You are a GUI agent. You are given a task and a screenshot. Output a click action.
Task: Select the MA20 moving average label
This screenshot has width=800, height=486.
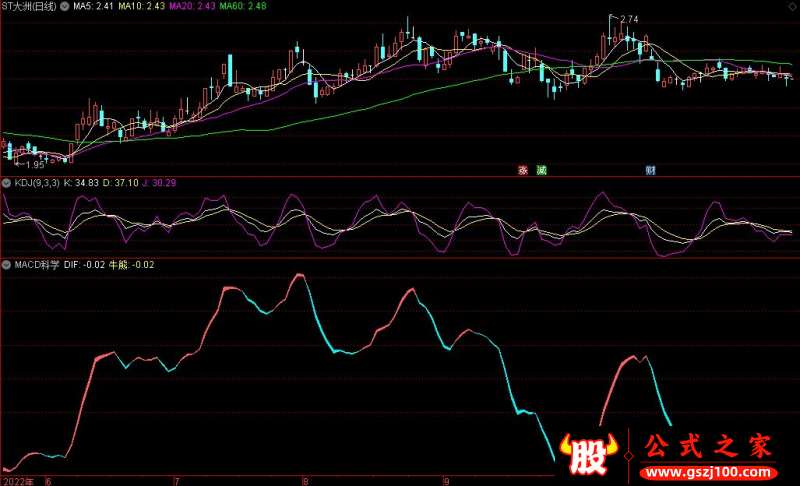[x=191, y=7]
